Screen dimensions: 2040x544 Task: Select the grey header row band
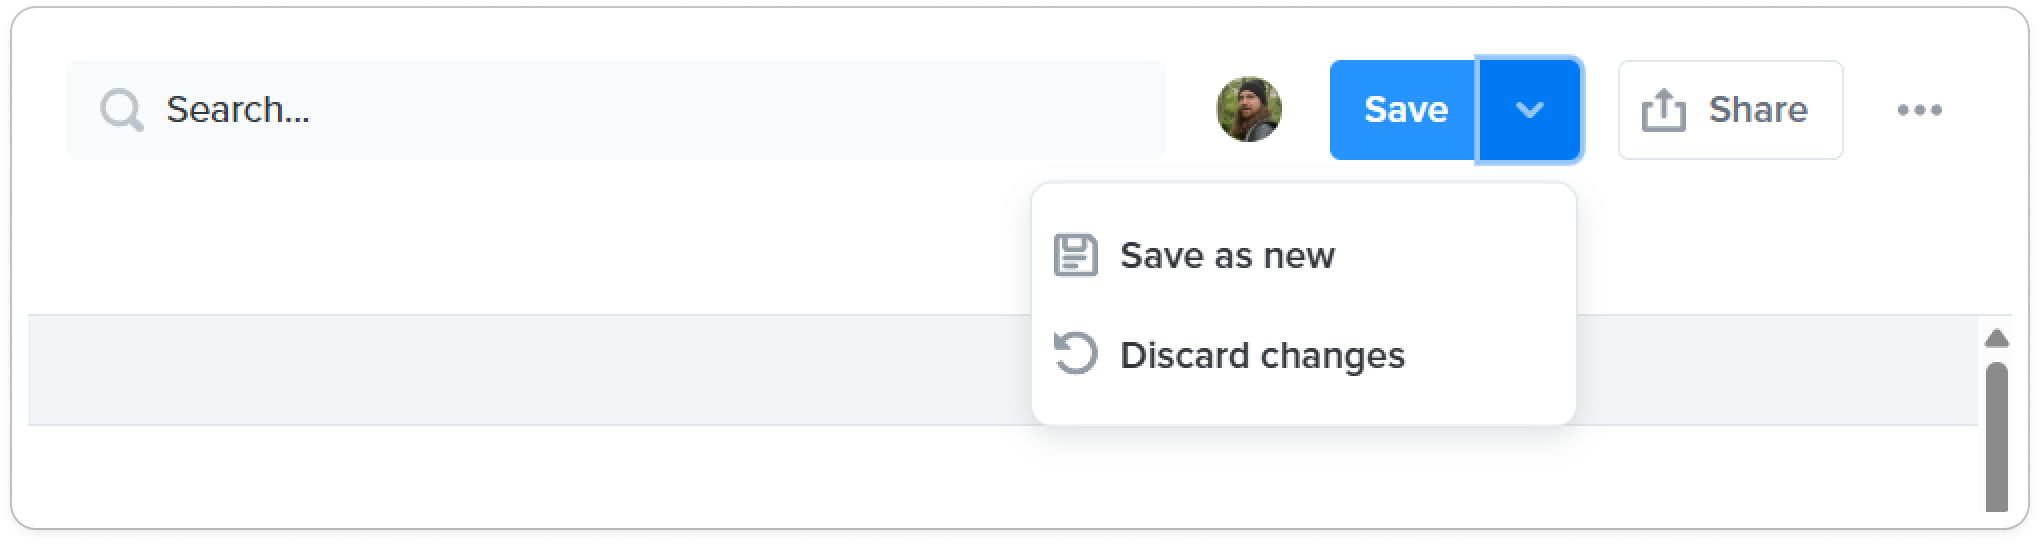tap(1003, 370)
